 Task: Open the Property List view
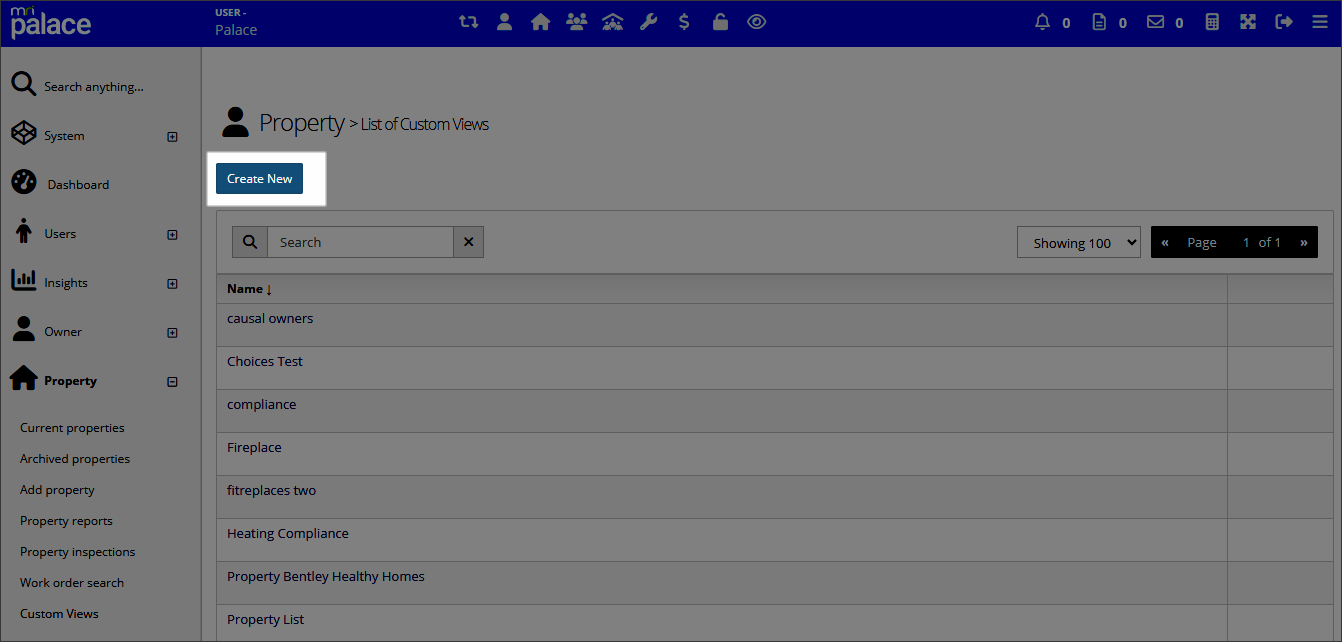[266, 620]
